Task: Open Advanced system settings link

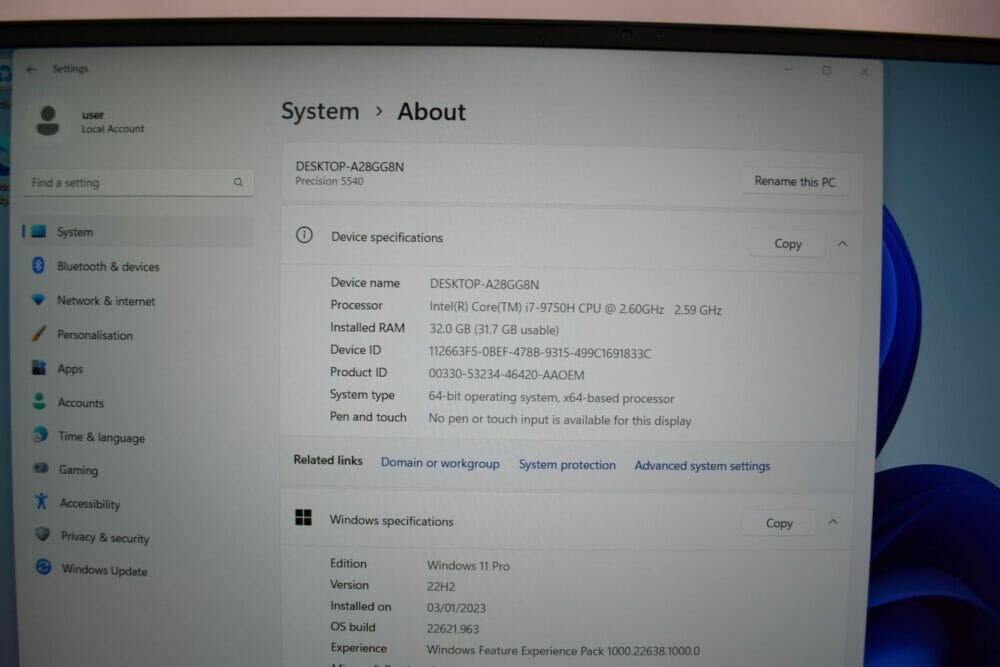Action: (702, 466)
